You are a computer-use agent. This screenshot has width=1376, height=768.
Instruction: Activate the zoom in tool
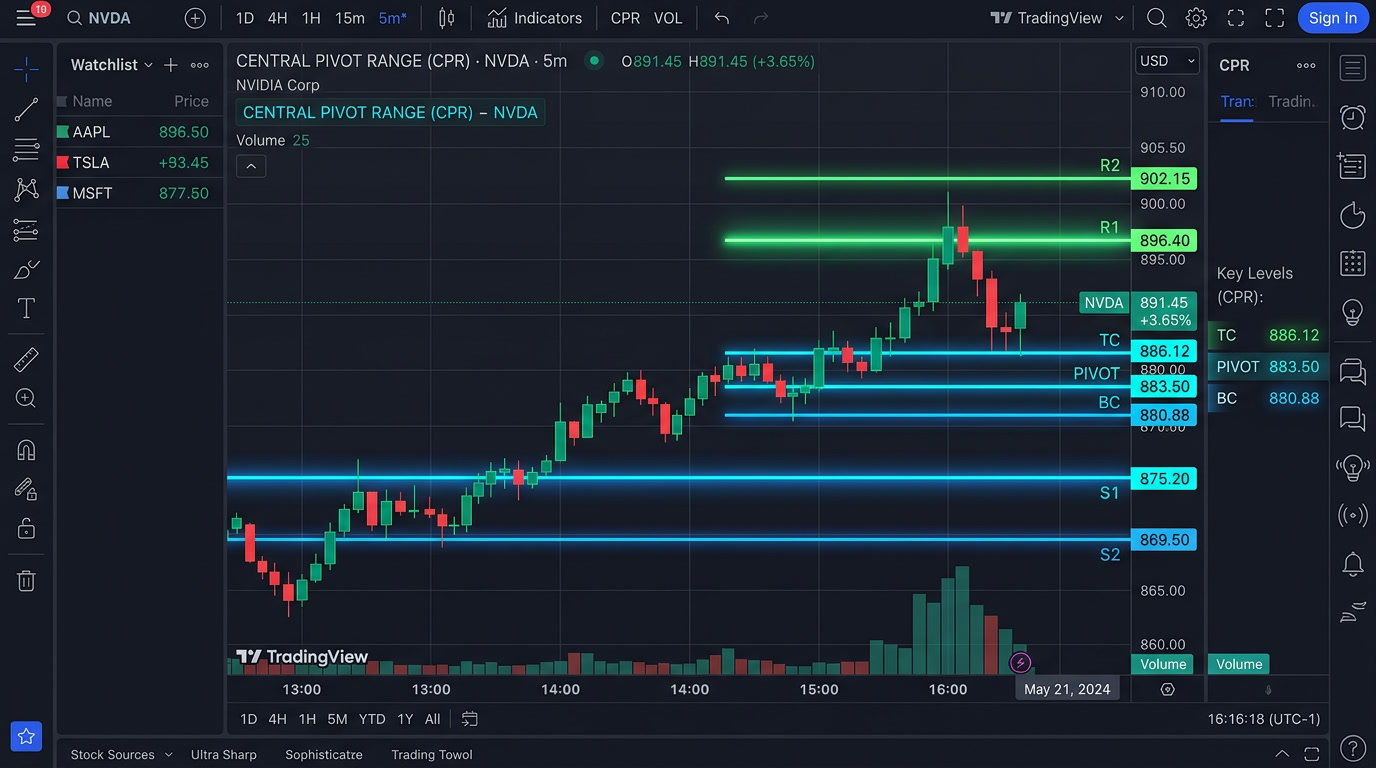(26, 398)
